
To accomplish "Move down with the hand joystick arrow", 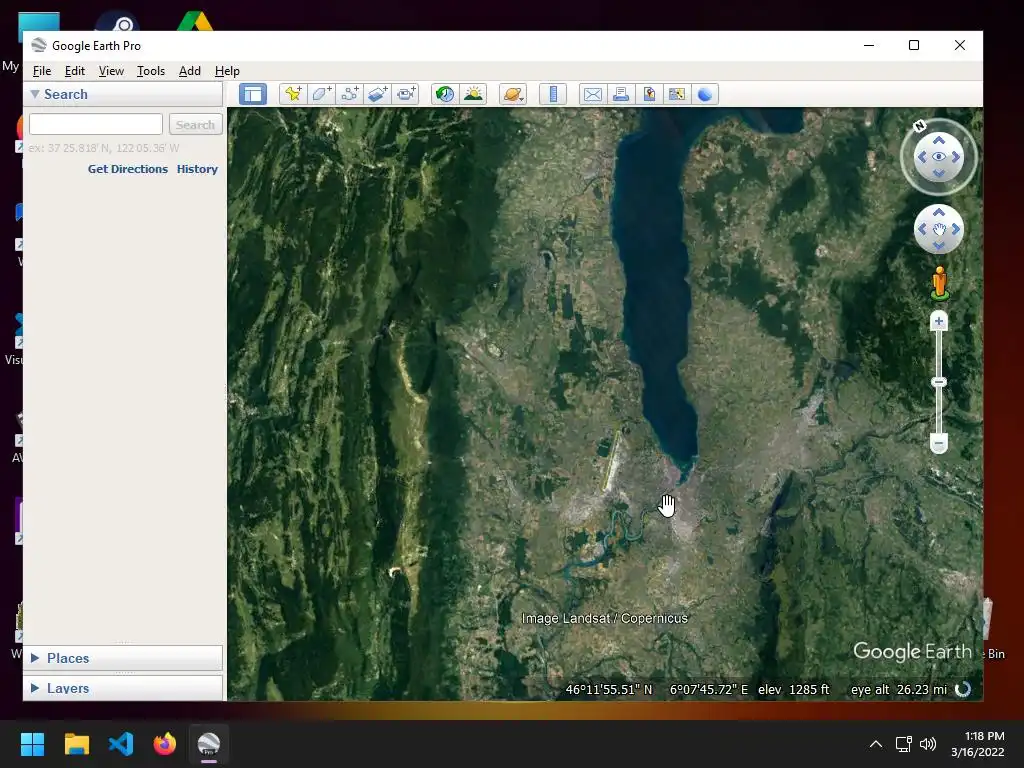I will [938, 246].
